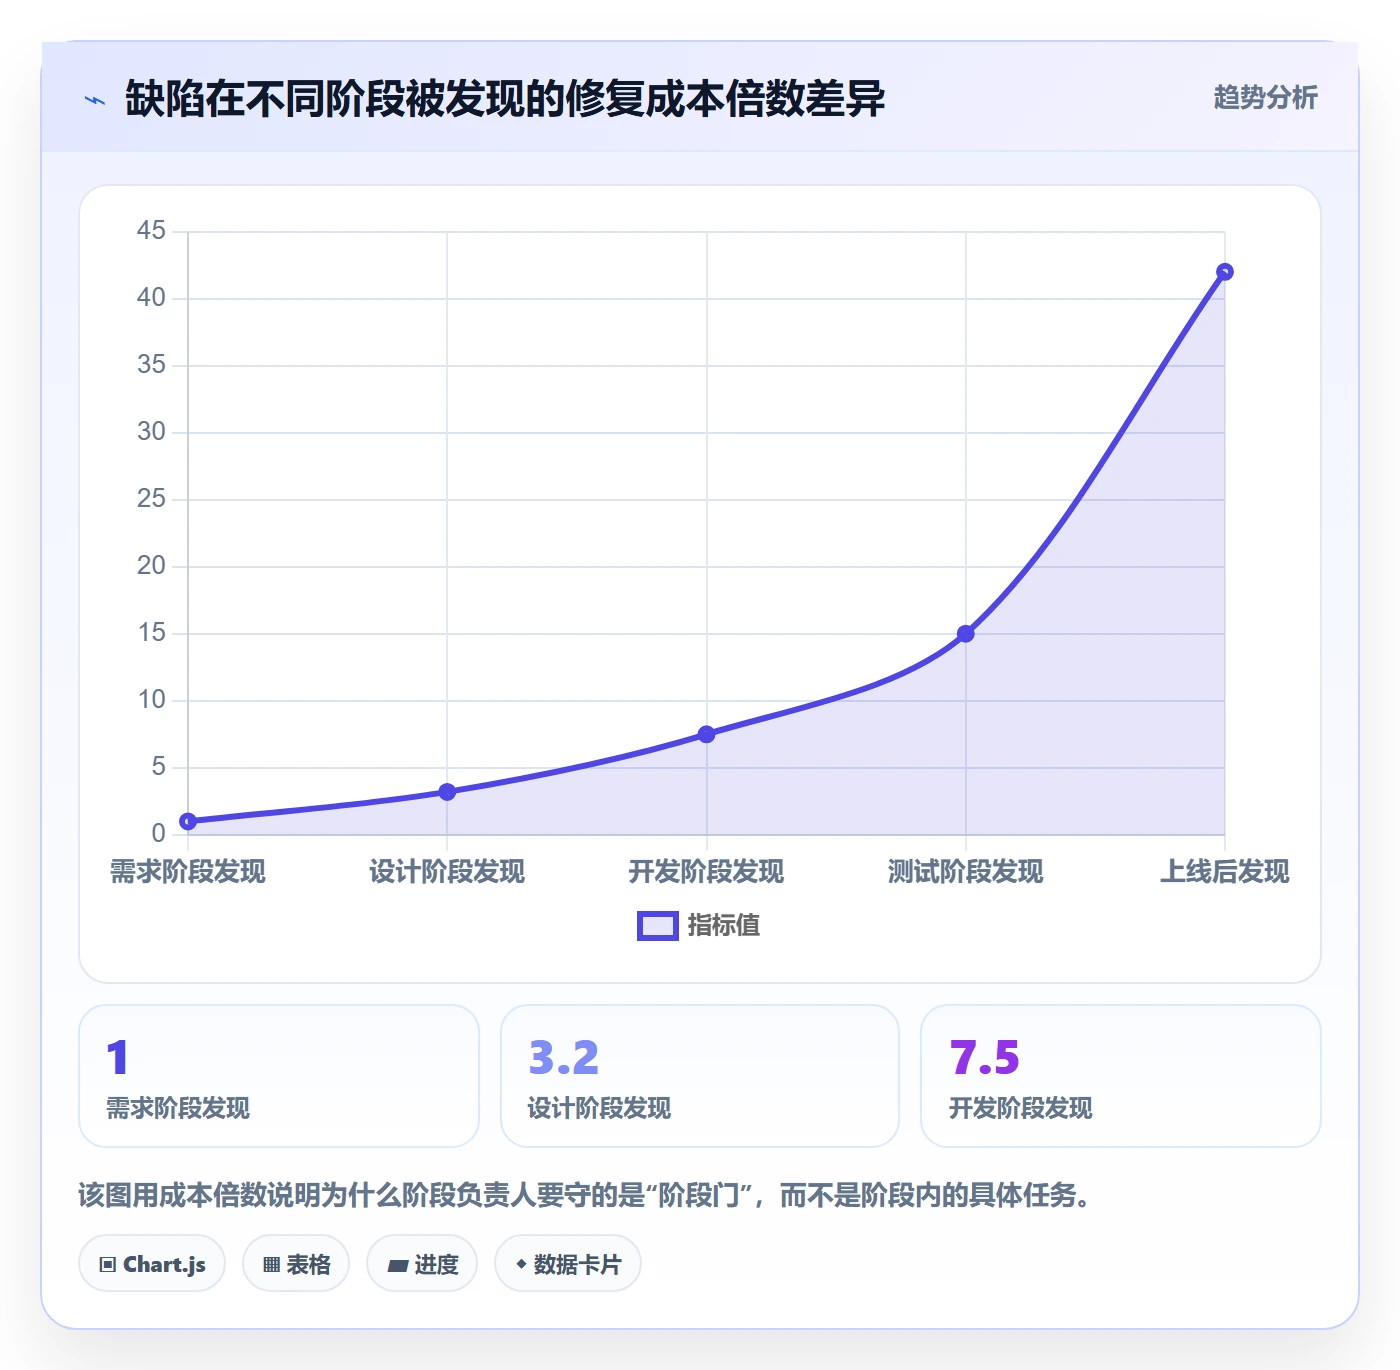Click the bar icon in 进度 chip

click(x=397, y=1266)
